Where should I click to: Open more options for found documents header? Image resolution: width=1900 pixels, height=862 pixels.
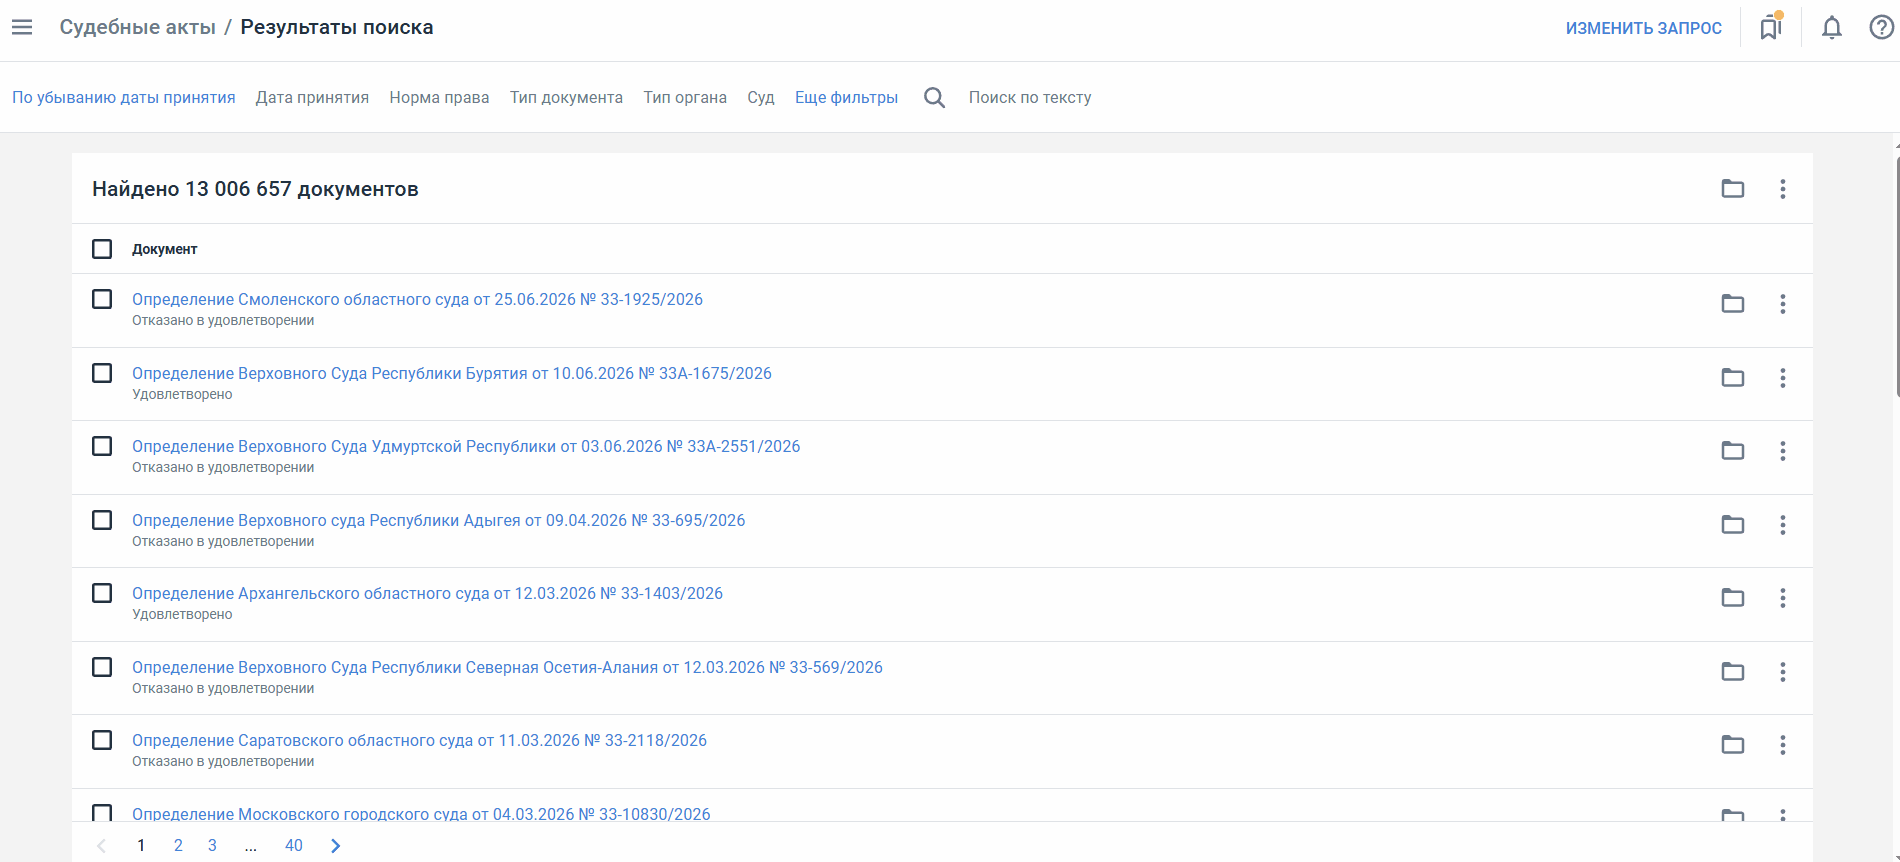(x=1782, y=189)
